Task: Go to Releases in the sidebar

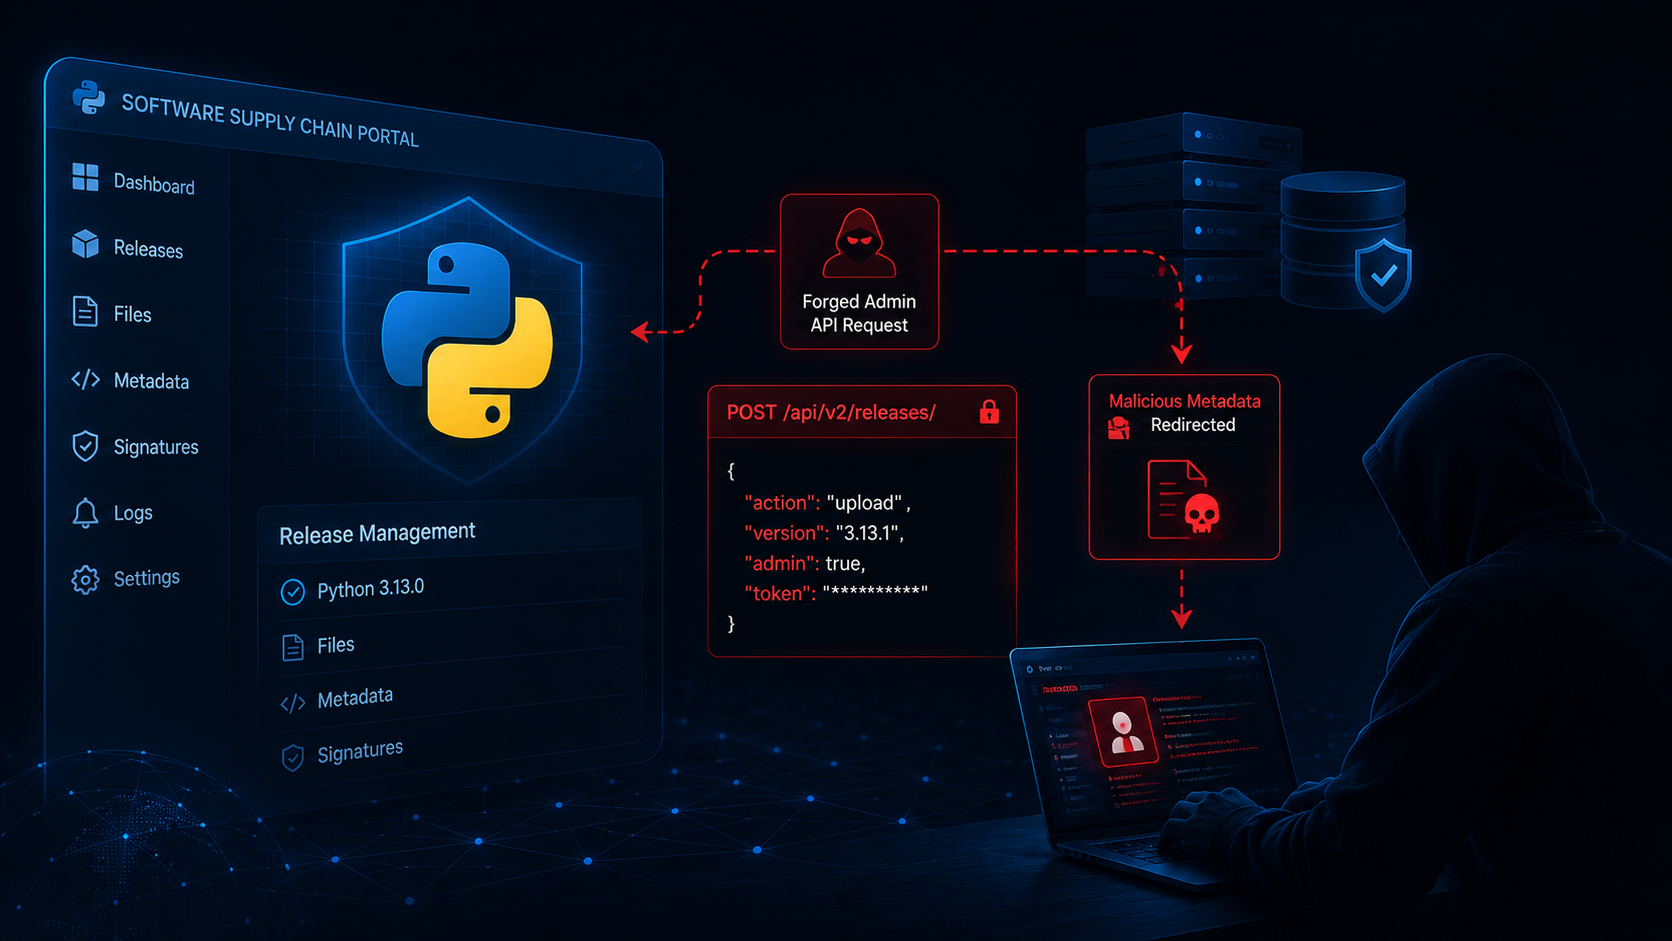Action: [x=148, y=249]
